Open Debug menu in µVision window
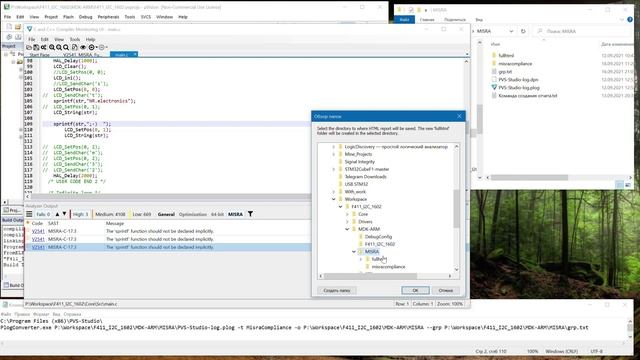This screenshot has height=360, width=640. (85, 17)
